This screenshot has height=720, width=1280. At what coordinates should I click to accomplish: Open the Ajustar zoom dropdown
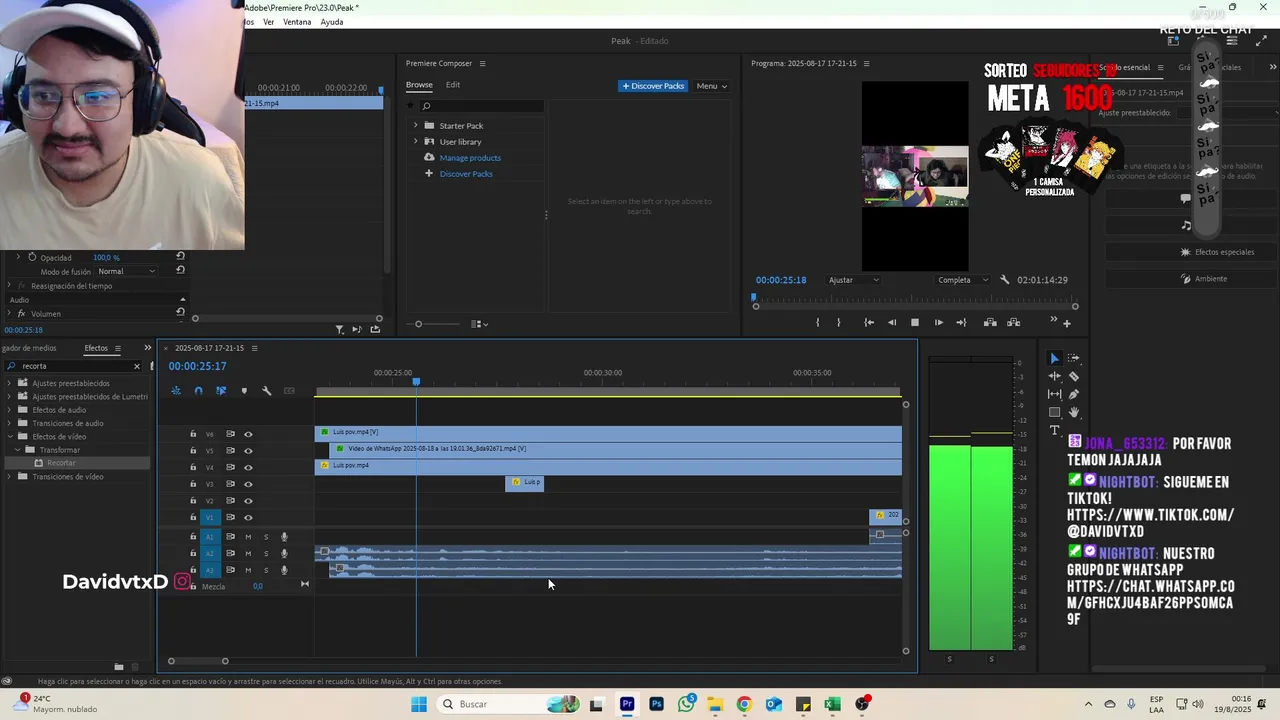[x=854, y=280]
